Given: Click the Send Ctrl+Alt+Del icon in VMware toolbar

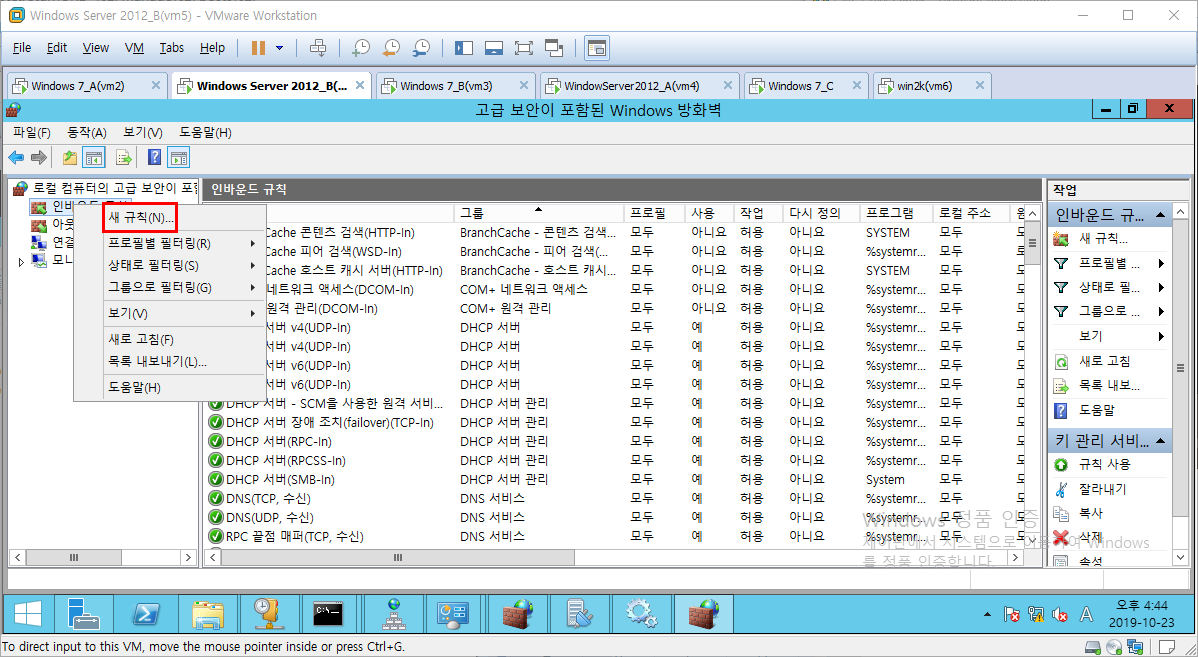Looking at the screenshot, I should point(318,47).
